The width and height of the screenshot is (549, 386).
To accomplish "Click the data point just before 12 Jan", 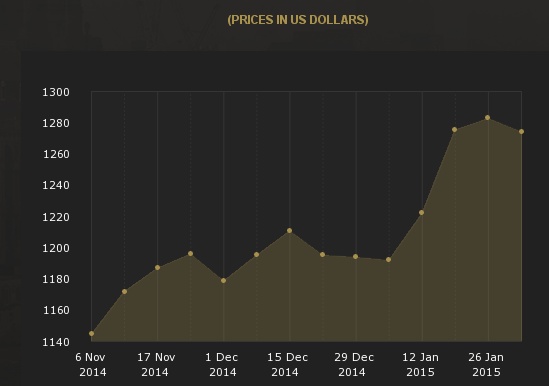I will [x=389, y=260].
